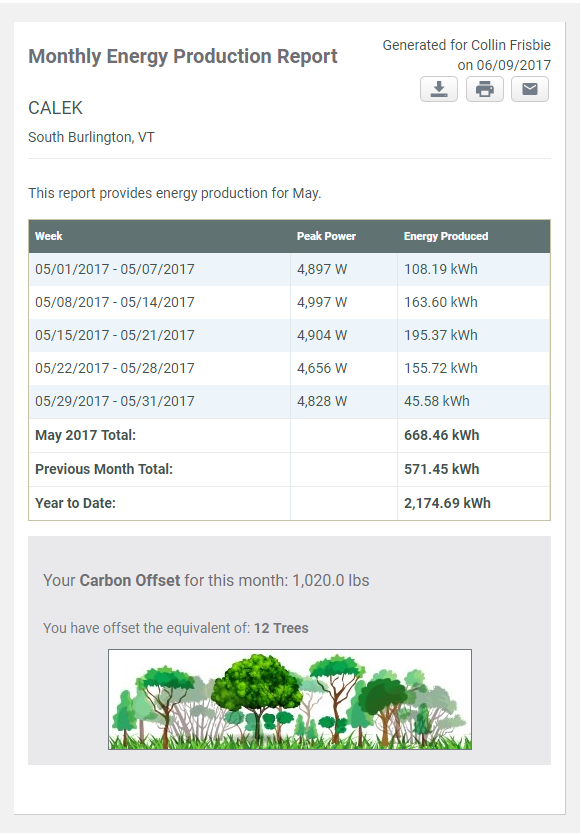Click the forest trees illustration
This screenshot has height=834, width=581.
coord(290,699)
